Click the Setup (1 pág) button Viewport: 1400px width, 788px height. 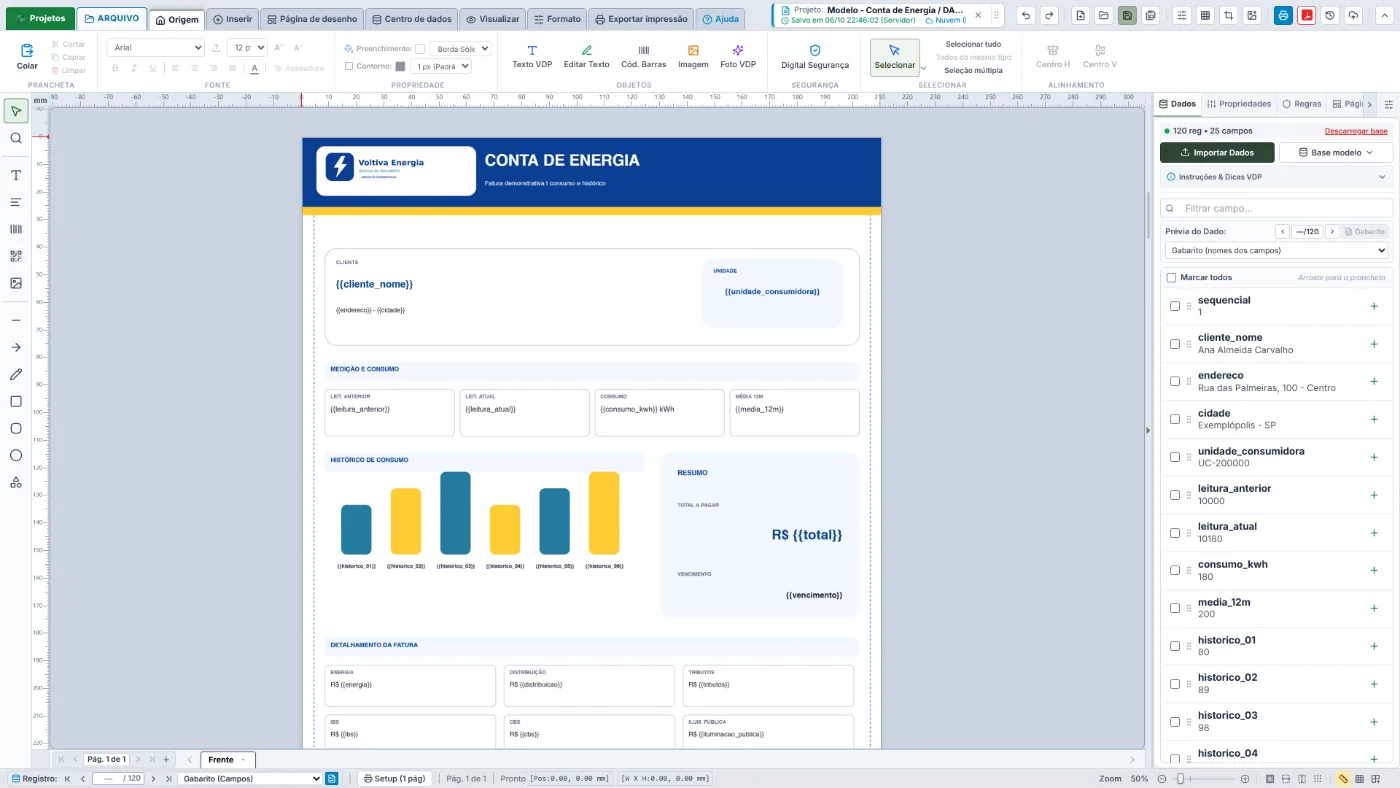coord(394,778)
